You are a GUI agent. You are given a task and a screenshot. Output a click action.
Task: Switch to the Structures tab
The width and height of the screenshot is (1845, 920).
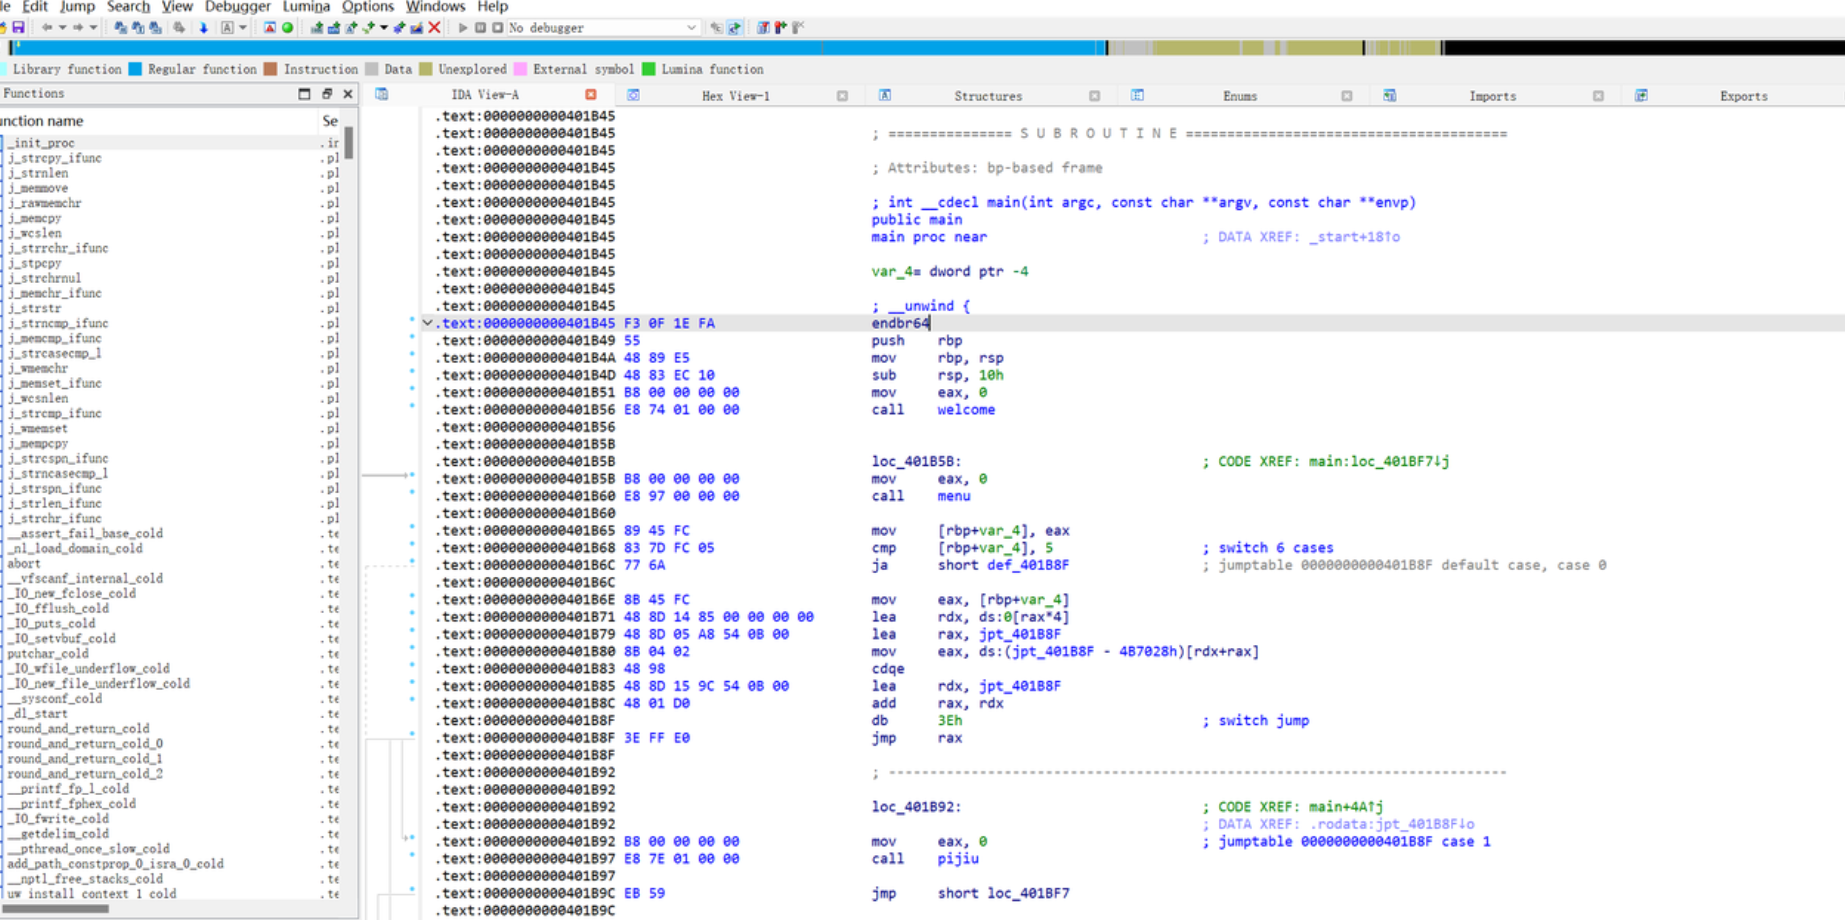[x=987, y=96]
